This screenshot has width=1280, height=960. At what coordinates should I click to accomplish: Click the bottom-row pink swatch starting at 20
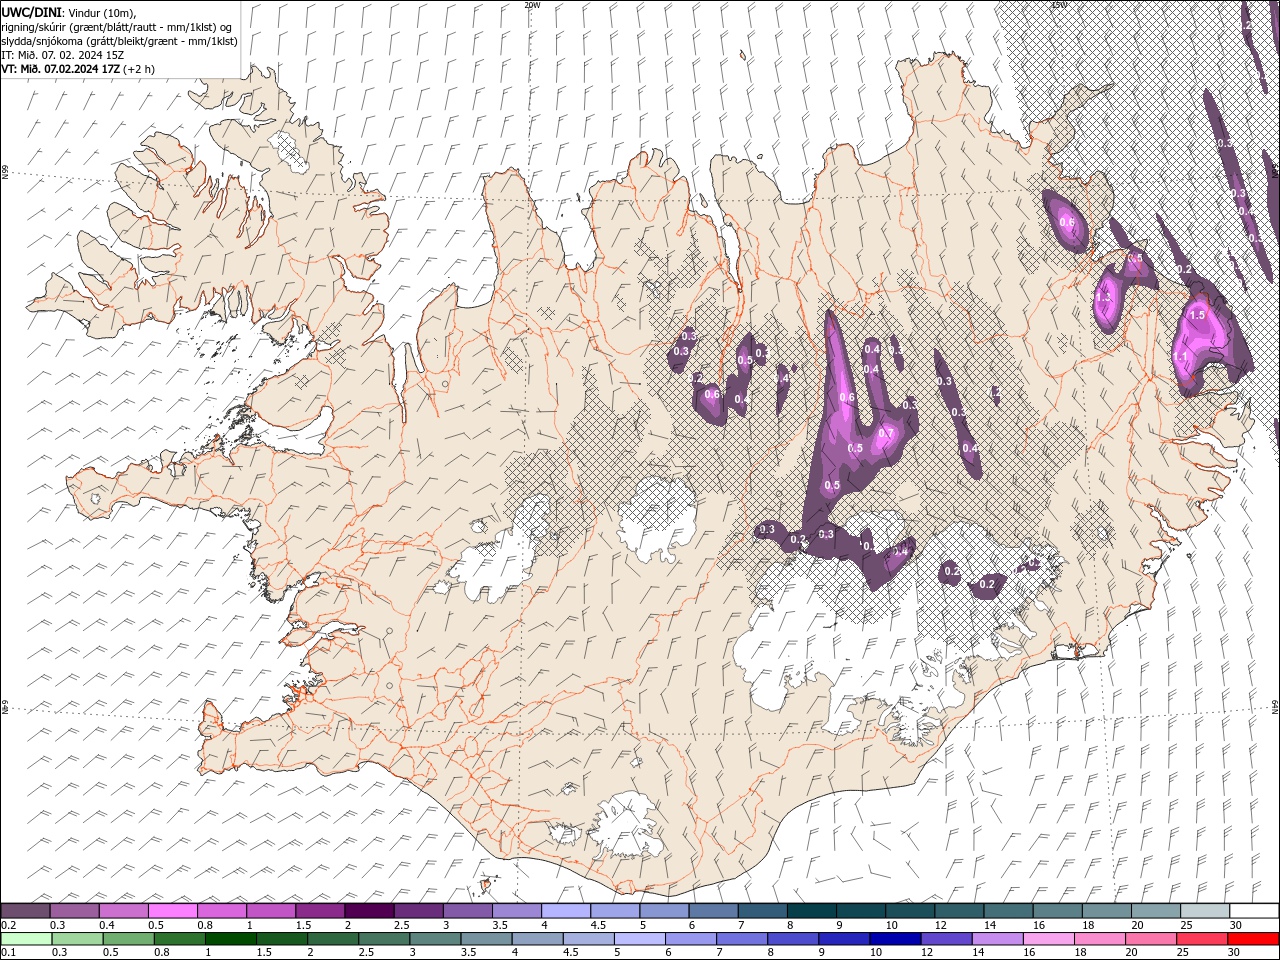click(1151, 939)
